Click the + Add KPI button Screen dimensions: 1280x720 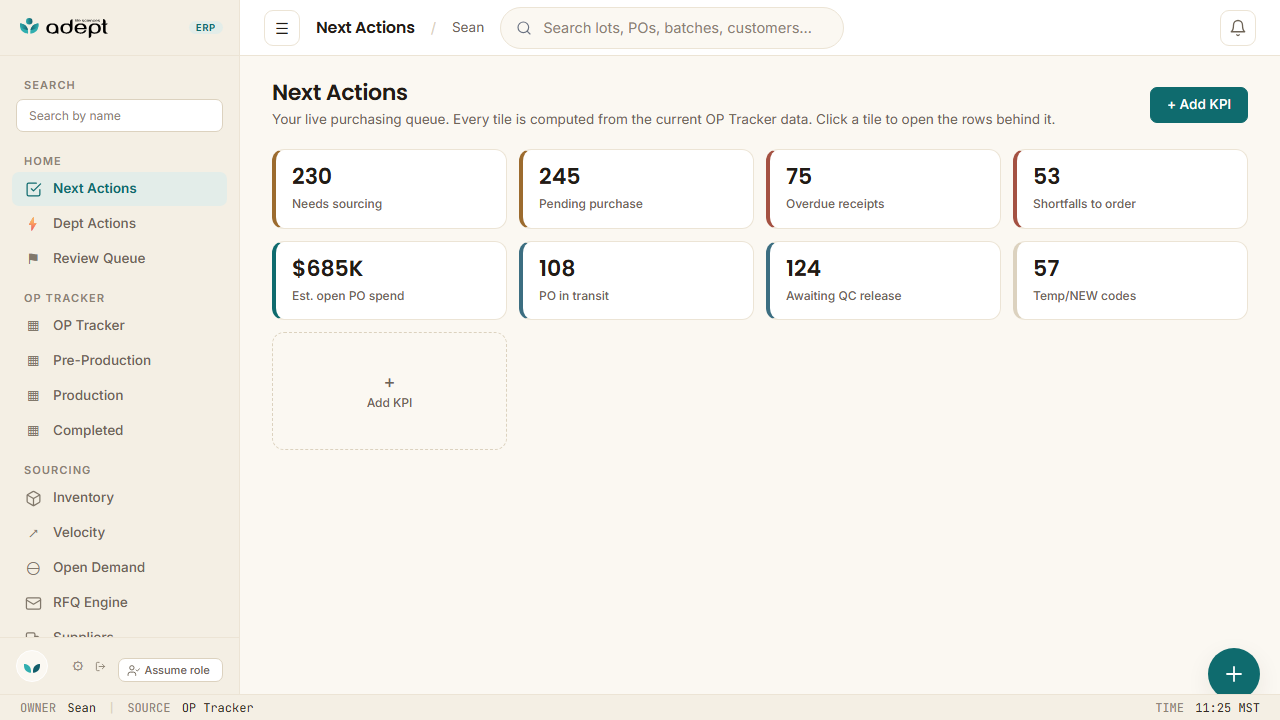click(x=1199, y=105)
